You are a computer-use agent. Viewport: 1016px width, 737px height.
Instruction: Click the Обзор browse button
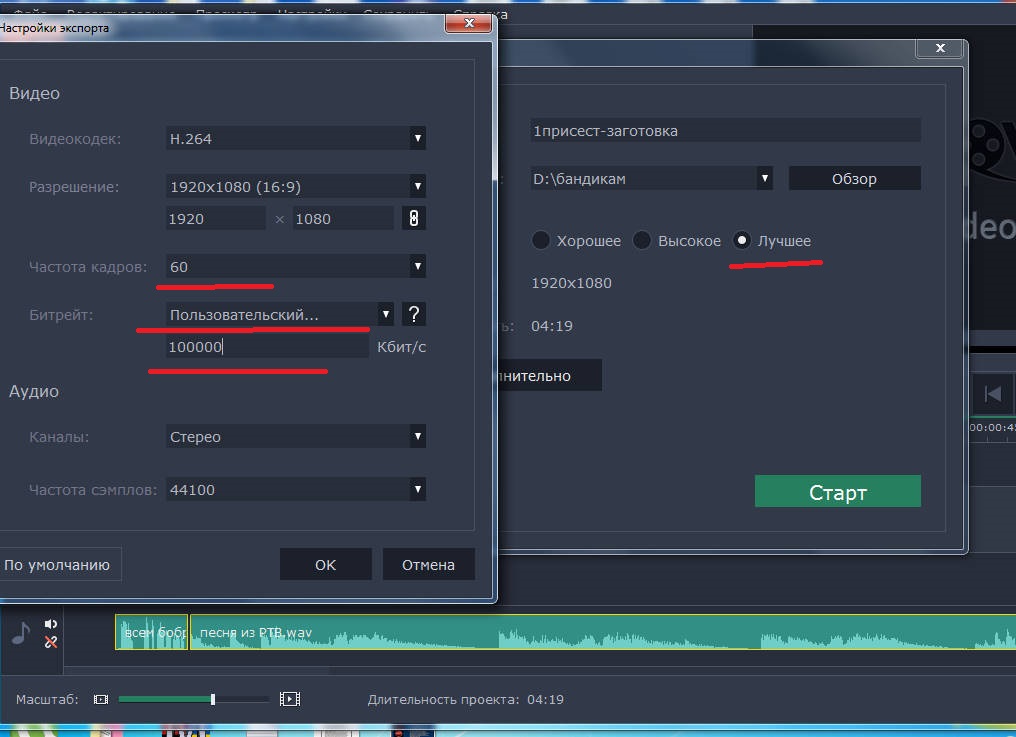(855, 178)
